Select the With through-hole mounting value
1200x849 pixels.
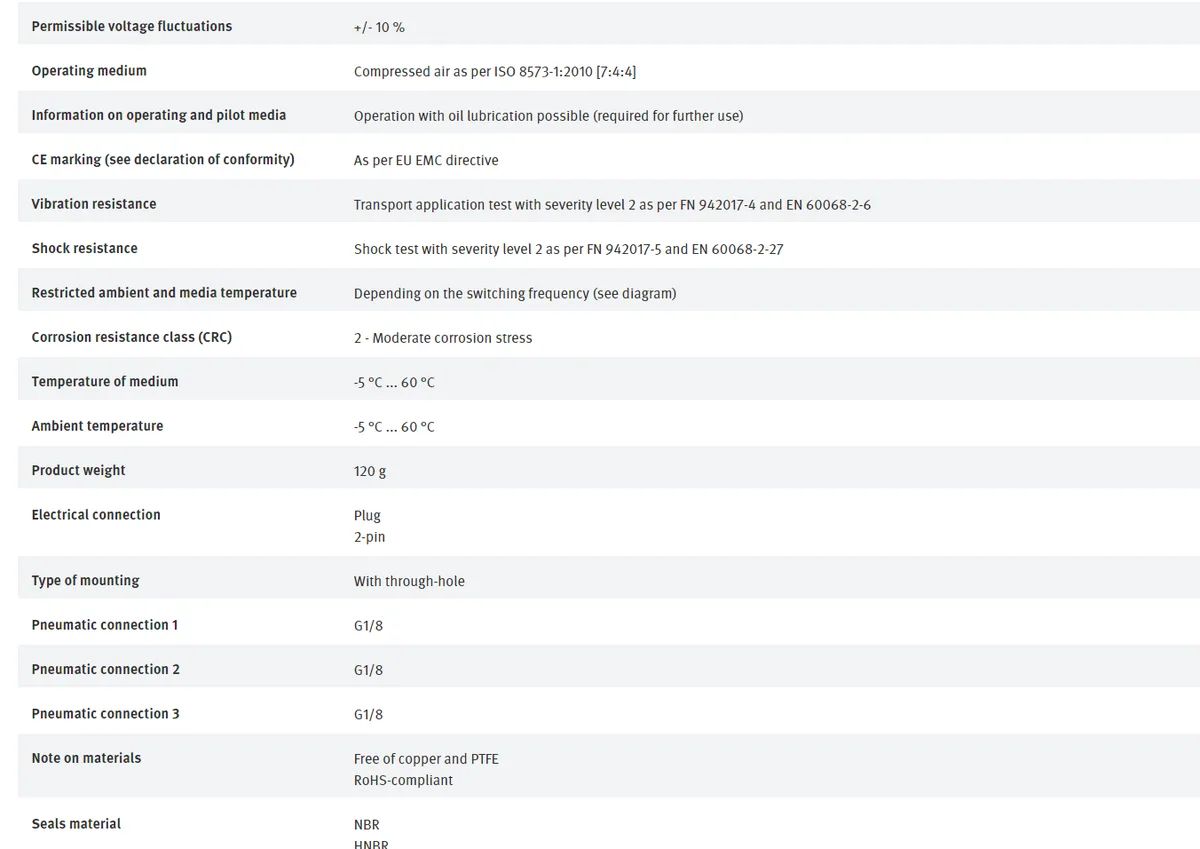409,581
